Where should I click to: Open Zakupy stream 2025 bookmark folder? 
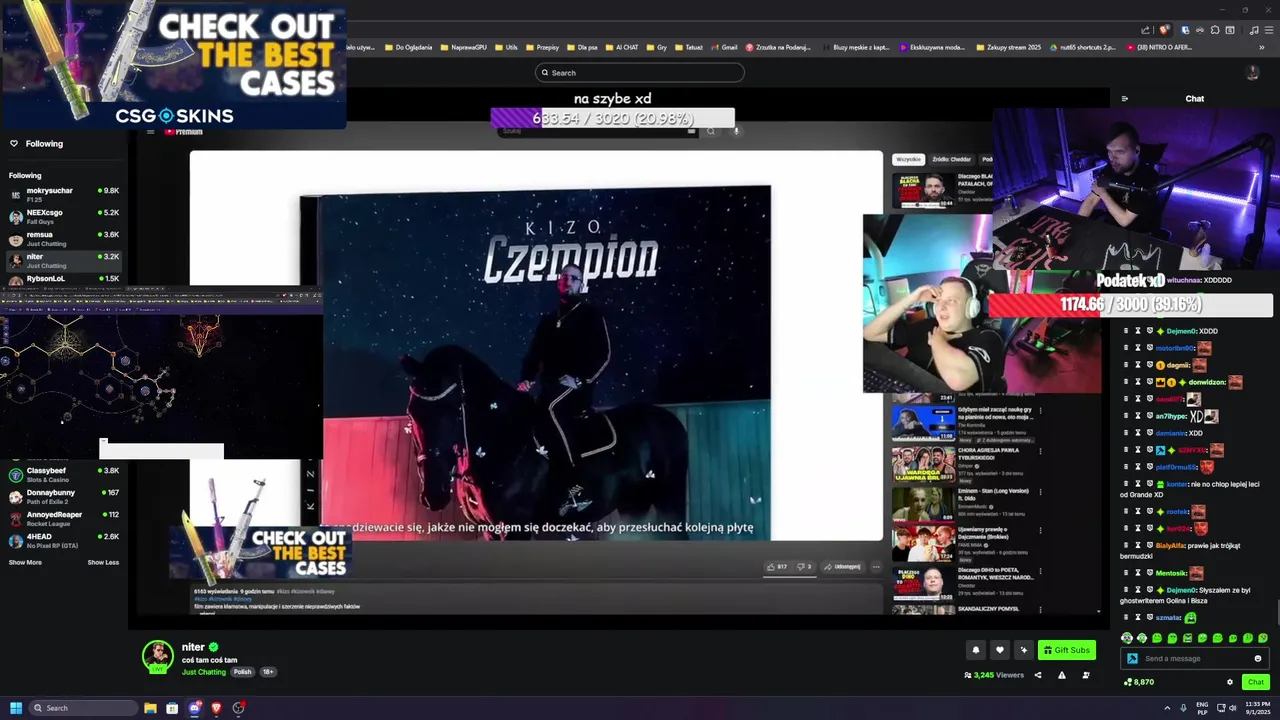pos(1009,47)
